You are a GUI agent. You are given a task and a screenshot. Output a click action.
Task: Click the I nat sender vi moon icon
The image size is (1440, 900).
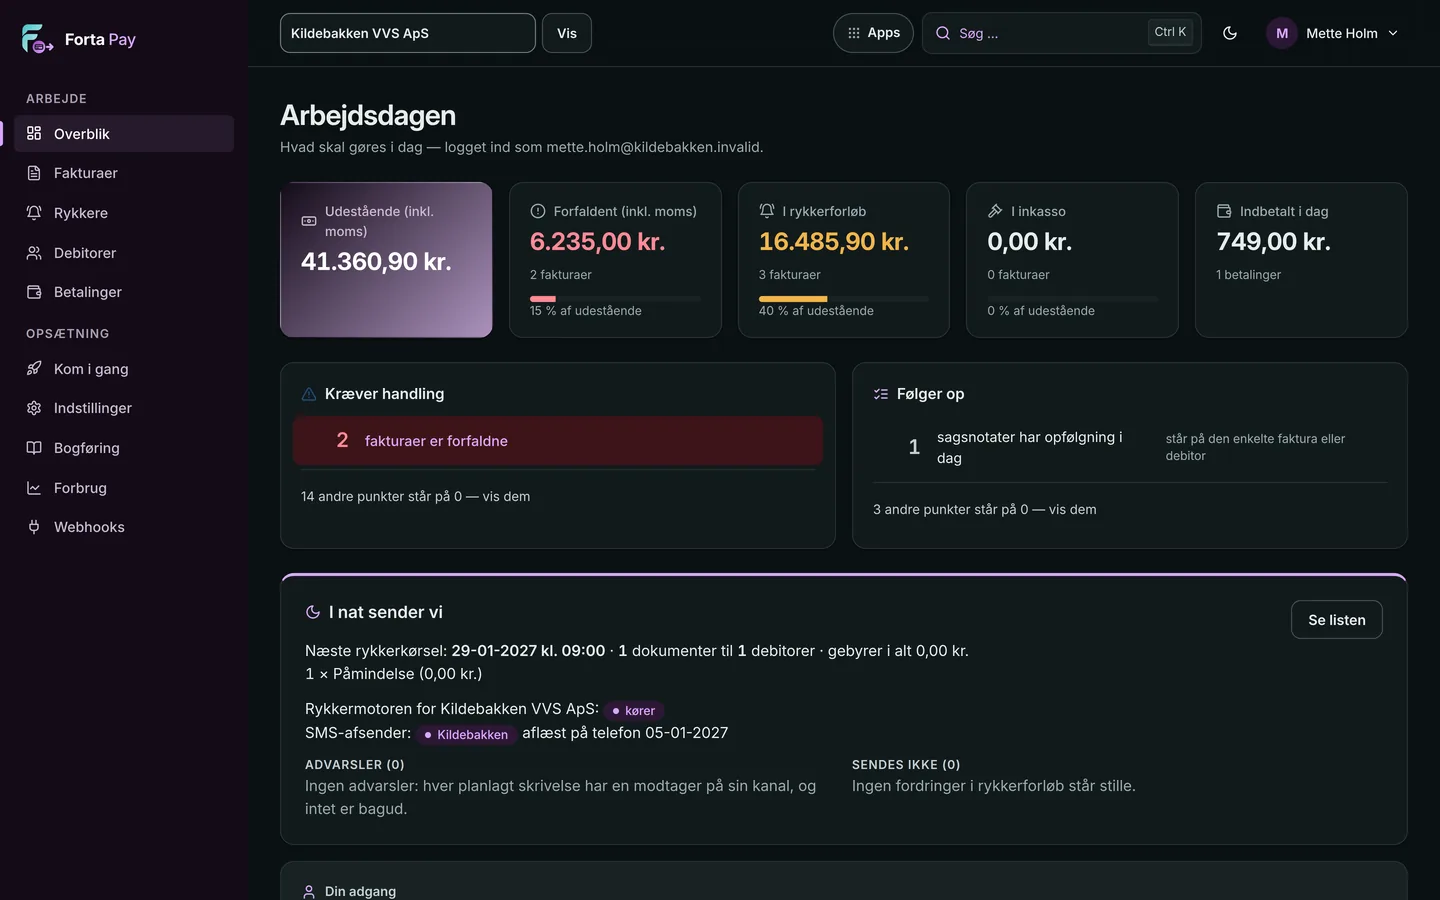click(x=313, y=612)
